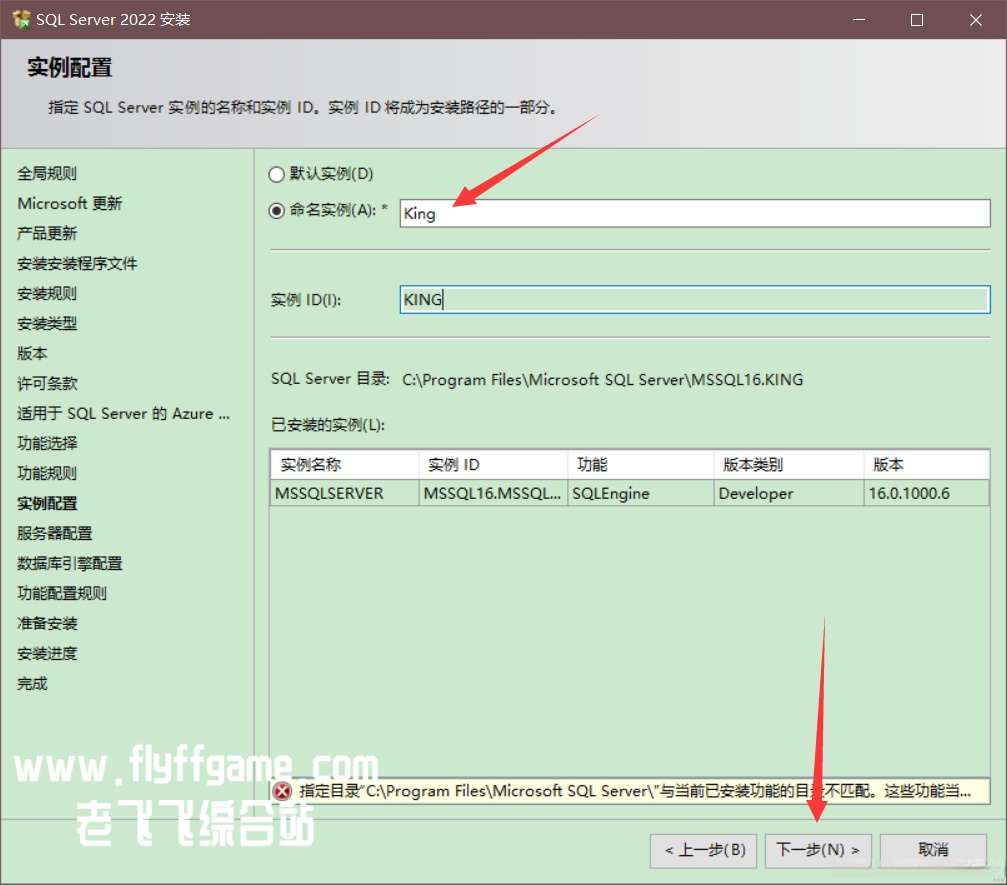Select the named instance radio button
The image size is (1007, 885).
[277, 211]
